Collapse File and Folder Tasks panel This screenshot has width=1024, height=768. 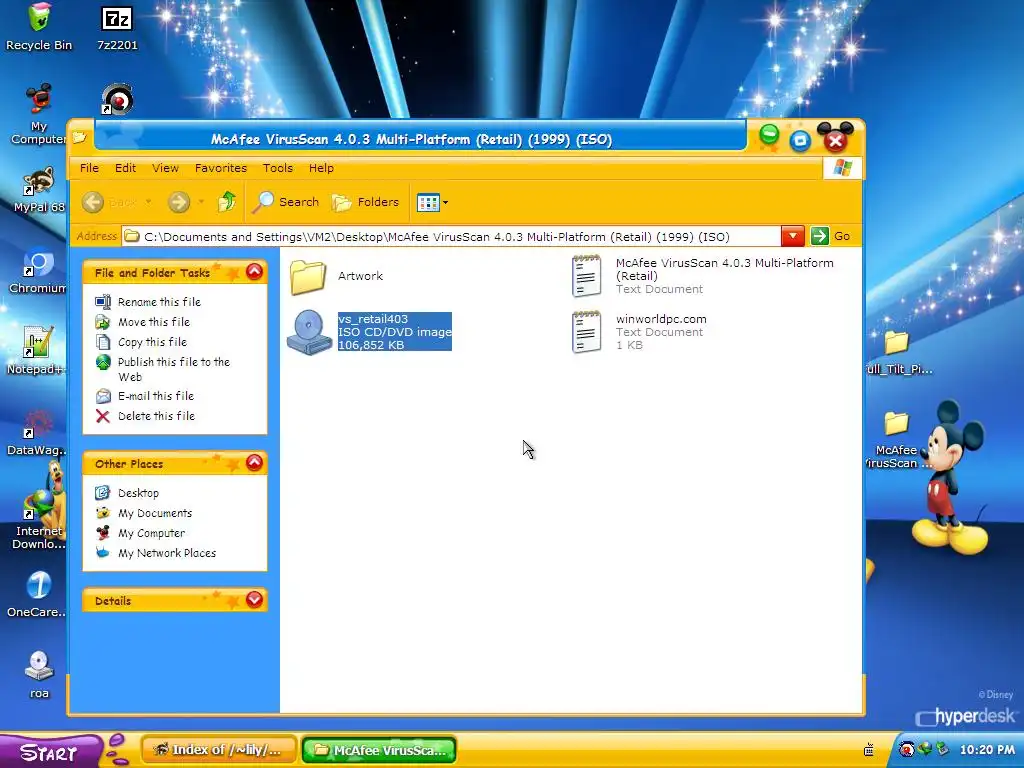254,272
